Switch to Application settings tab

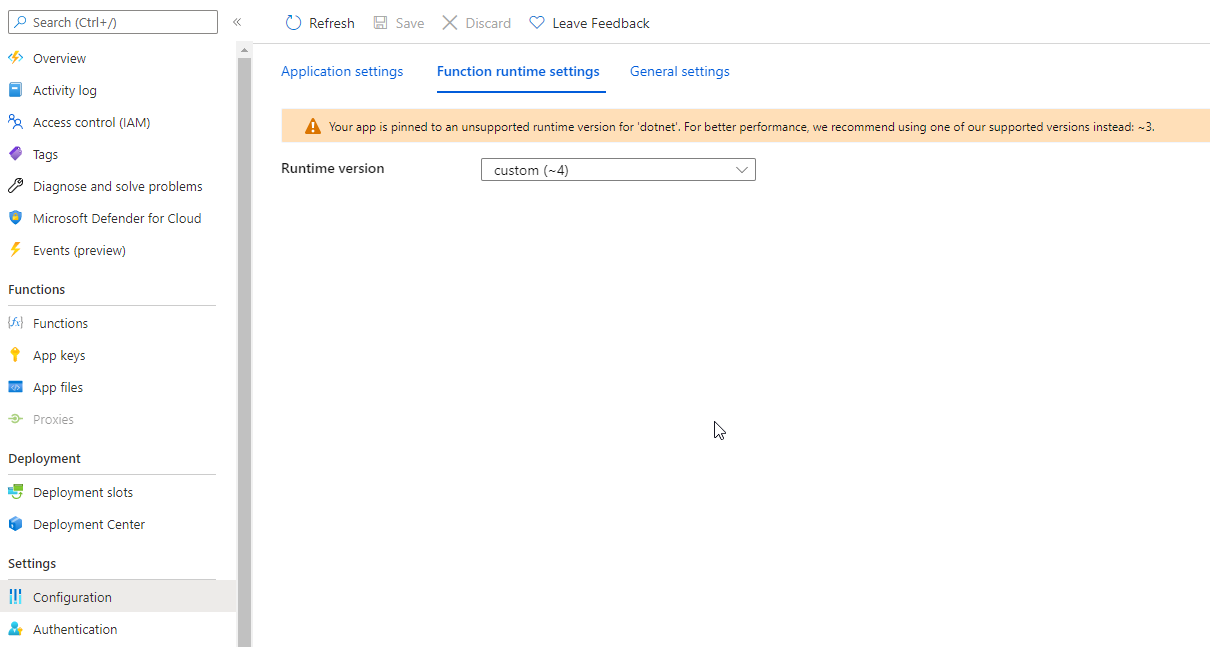[342, 72]
